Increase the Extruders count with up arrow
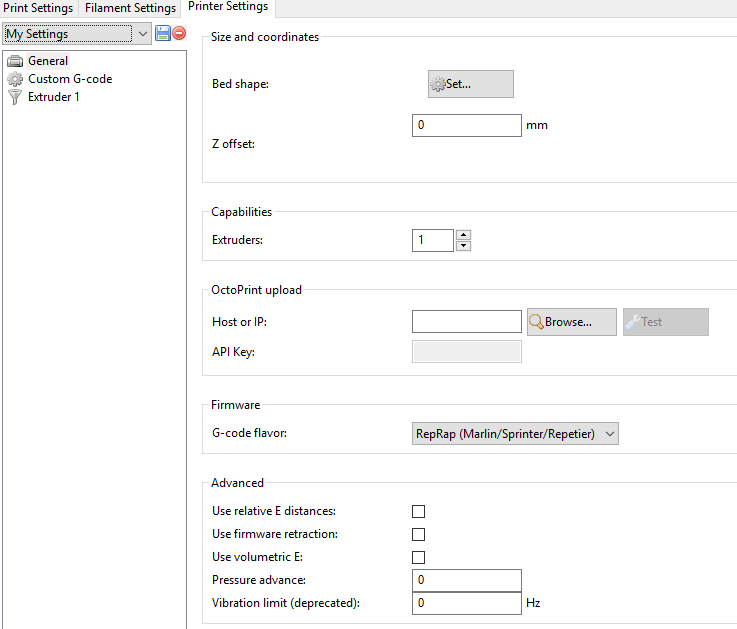The image size is (737, 629). point(463,235)
